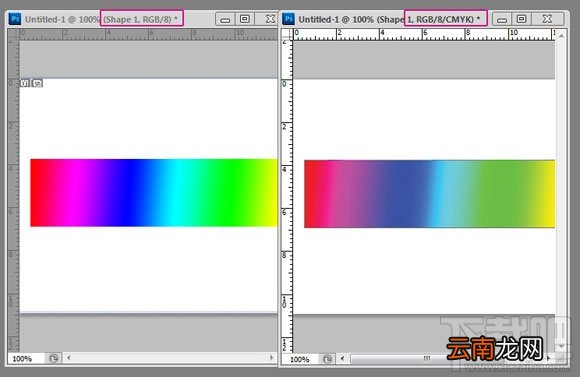Close the right RGB/8/CMYK window
This screenshot has height=377, width=580.
[547, 19]
